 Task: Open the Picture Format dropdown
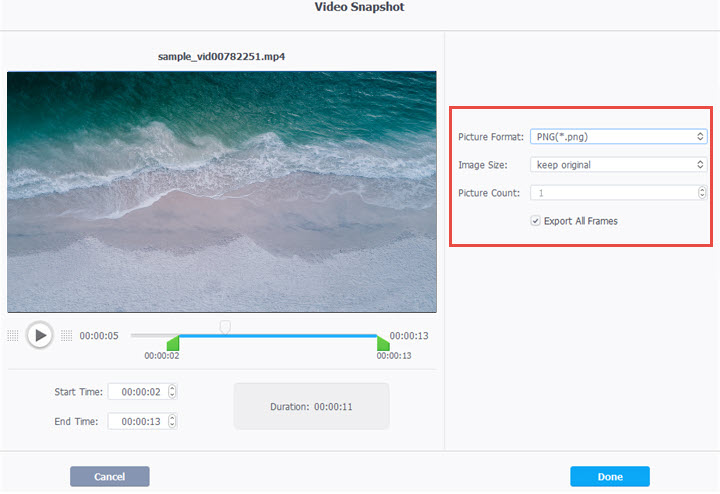pos(619,137)
